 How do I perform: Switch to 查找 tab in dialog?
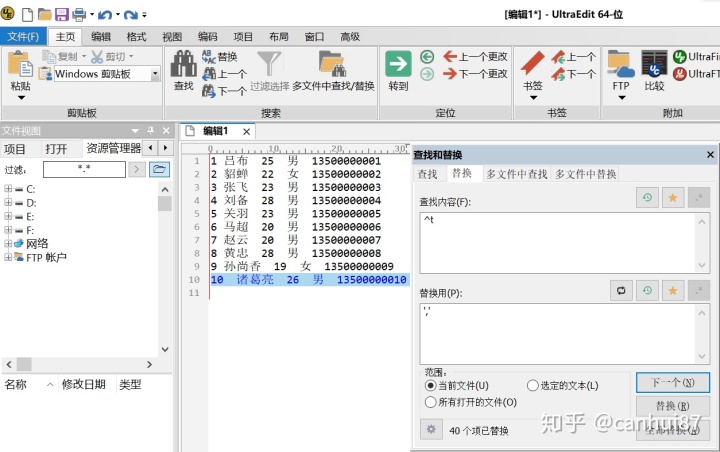coord(428,174)
